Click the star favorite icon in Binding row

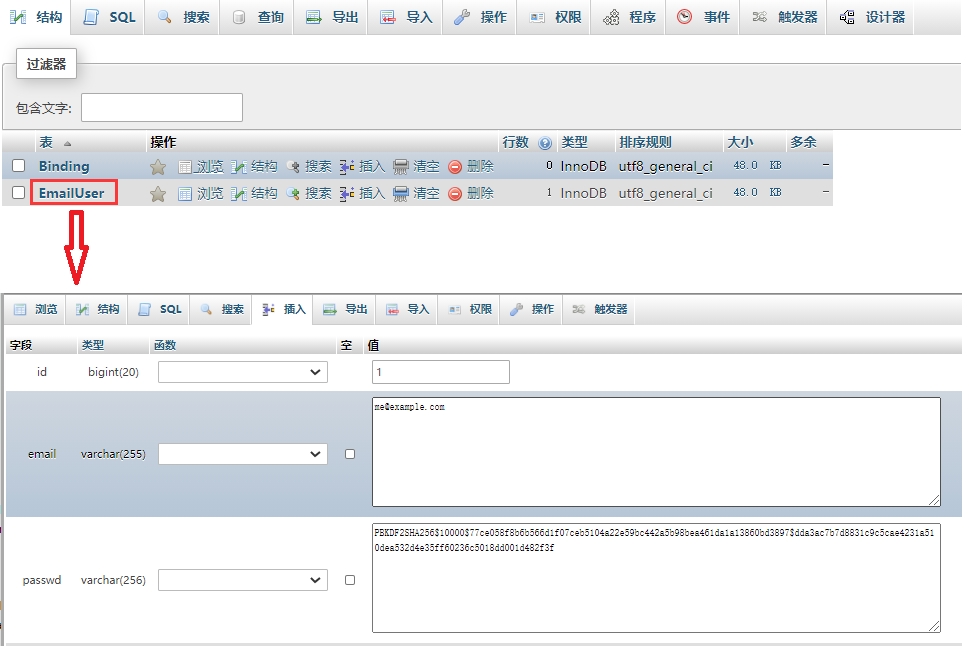tap(158, 166)
